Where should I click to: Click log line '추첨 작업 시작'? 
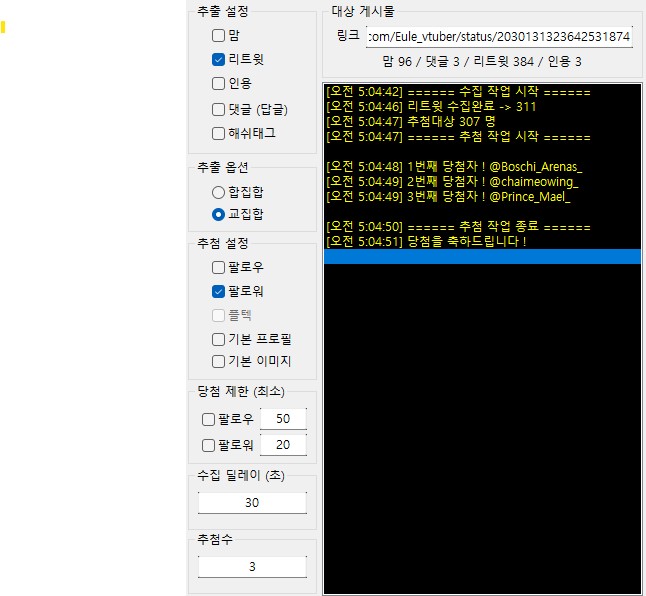(x=482, y=136)
